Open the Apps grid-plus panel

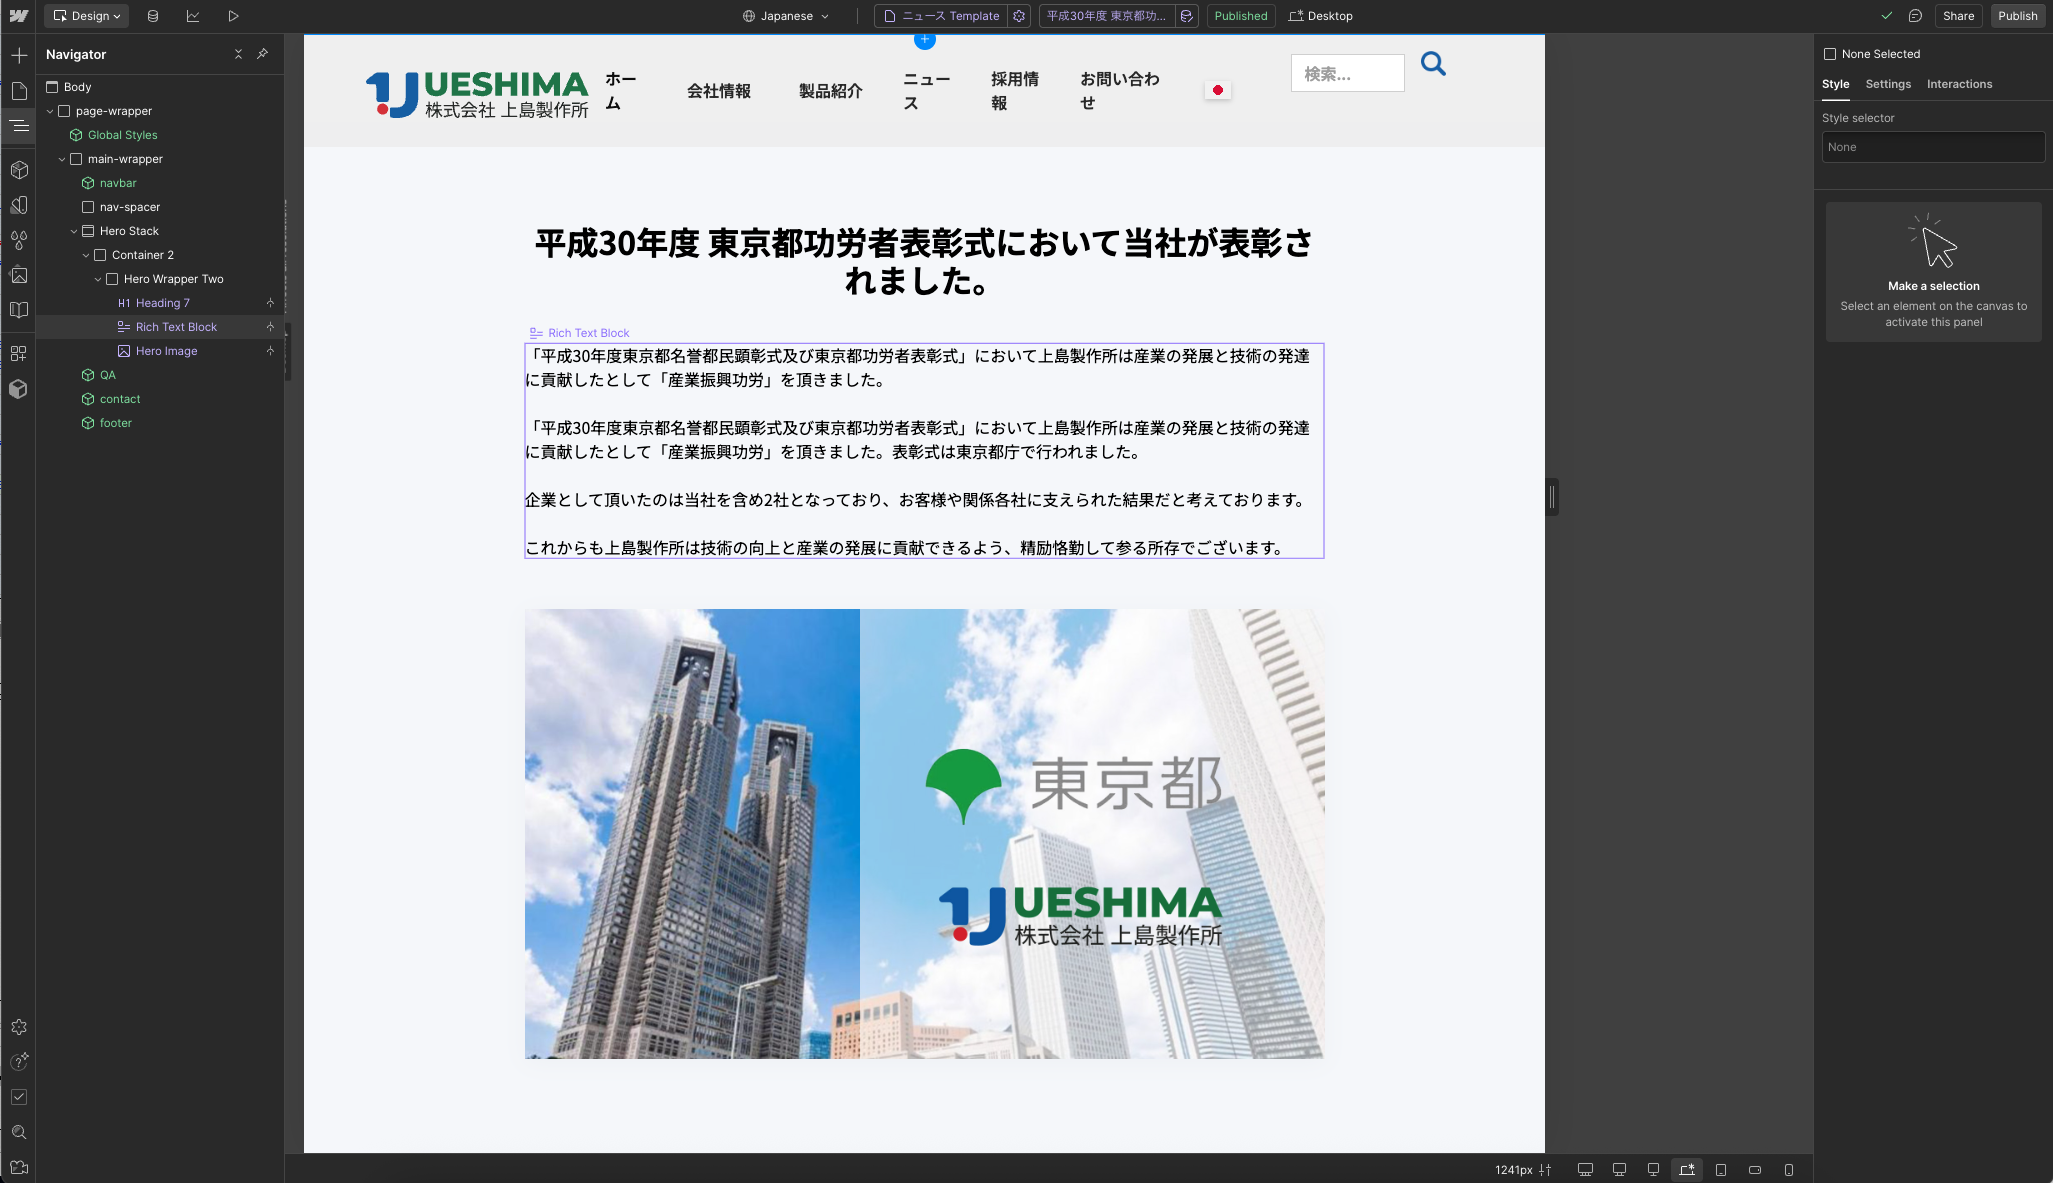point(19,354)
